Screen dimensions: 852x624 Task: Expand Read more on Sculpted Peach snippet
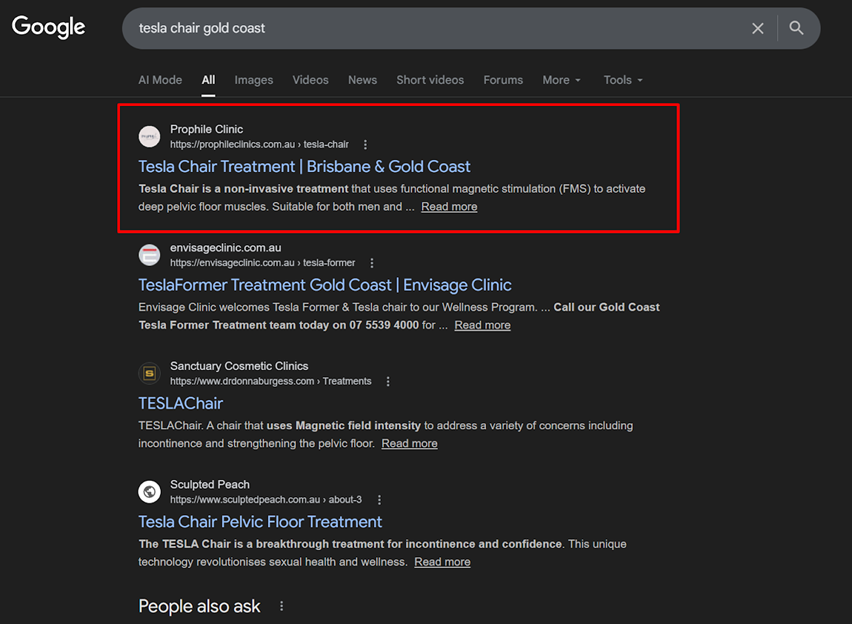(x=442, y=562)
